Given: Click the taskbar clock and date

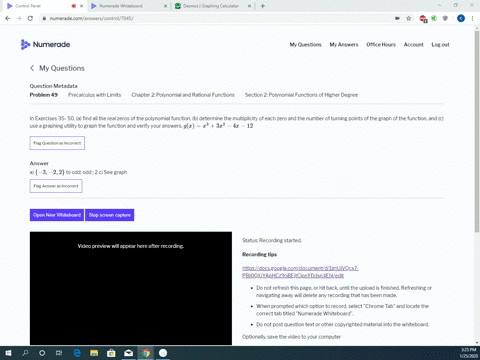Looking at the screenshot, I should click(x=468, y=353).
